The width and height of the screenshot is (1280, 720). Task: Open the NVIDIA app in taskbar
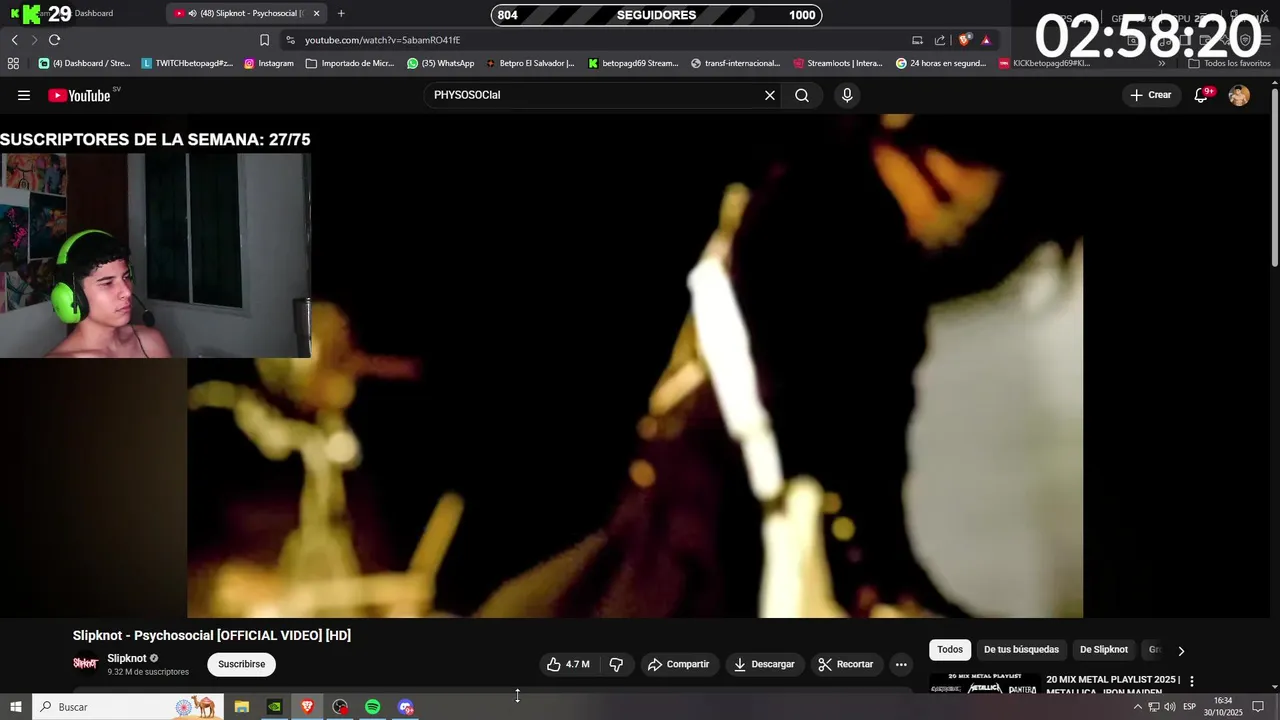(274, 707)
